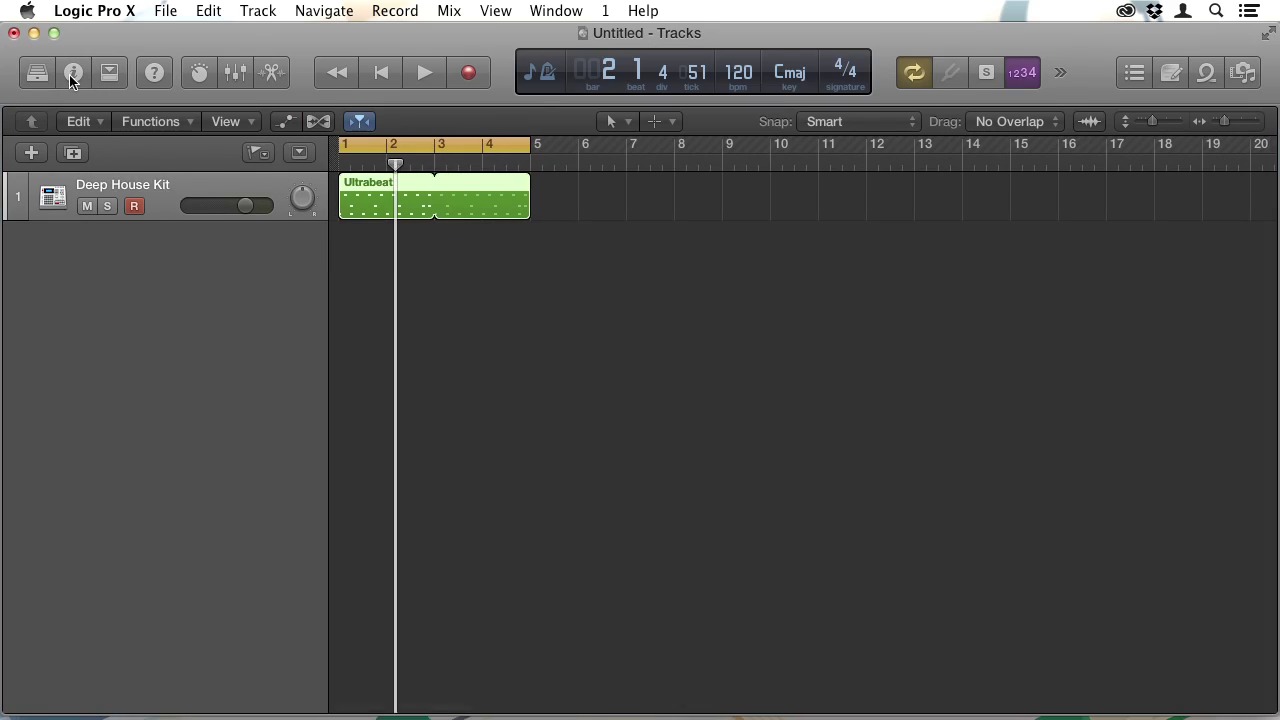The width and height of the screenshot is (1280, 720).
Task: Click the 4/4 time signature display
Action: click(845, 71)
